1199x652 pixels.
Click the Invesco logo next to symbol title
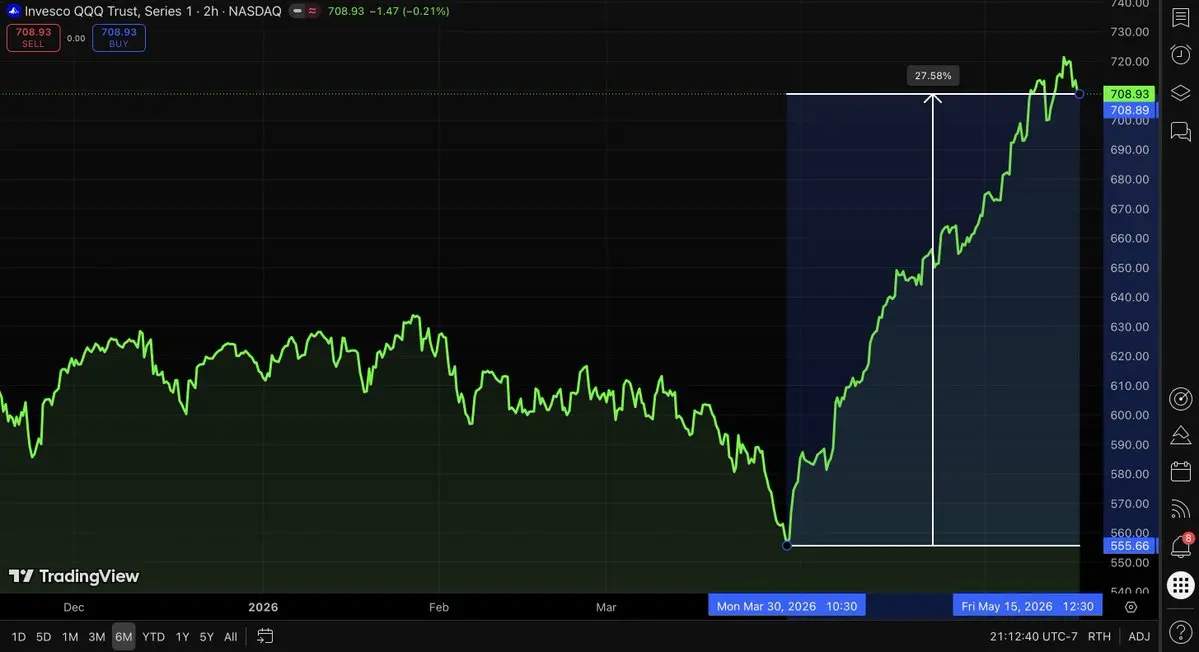coord(13,11)
